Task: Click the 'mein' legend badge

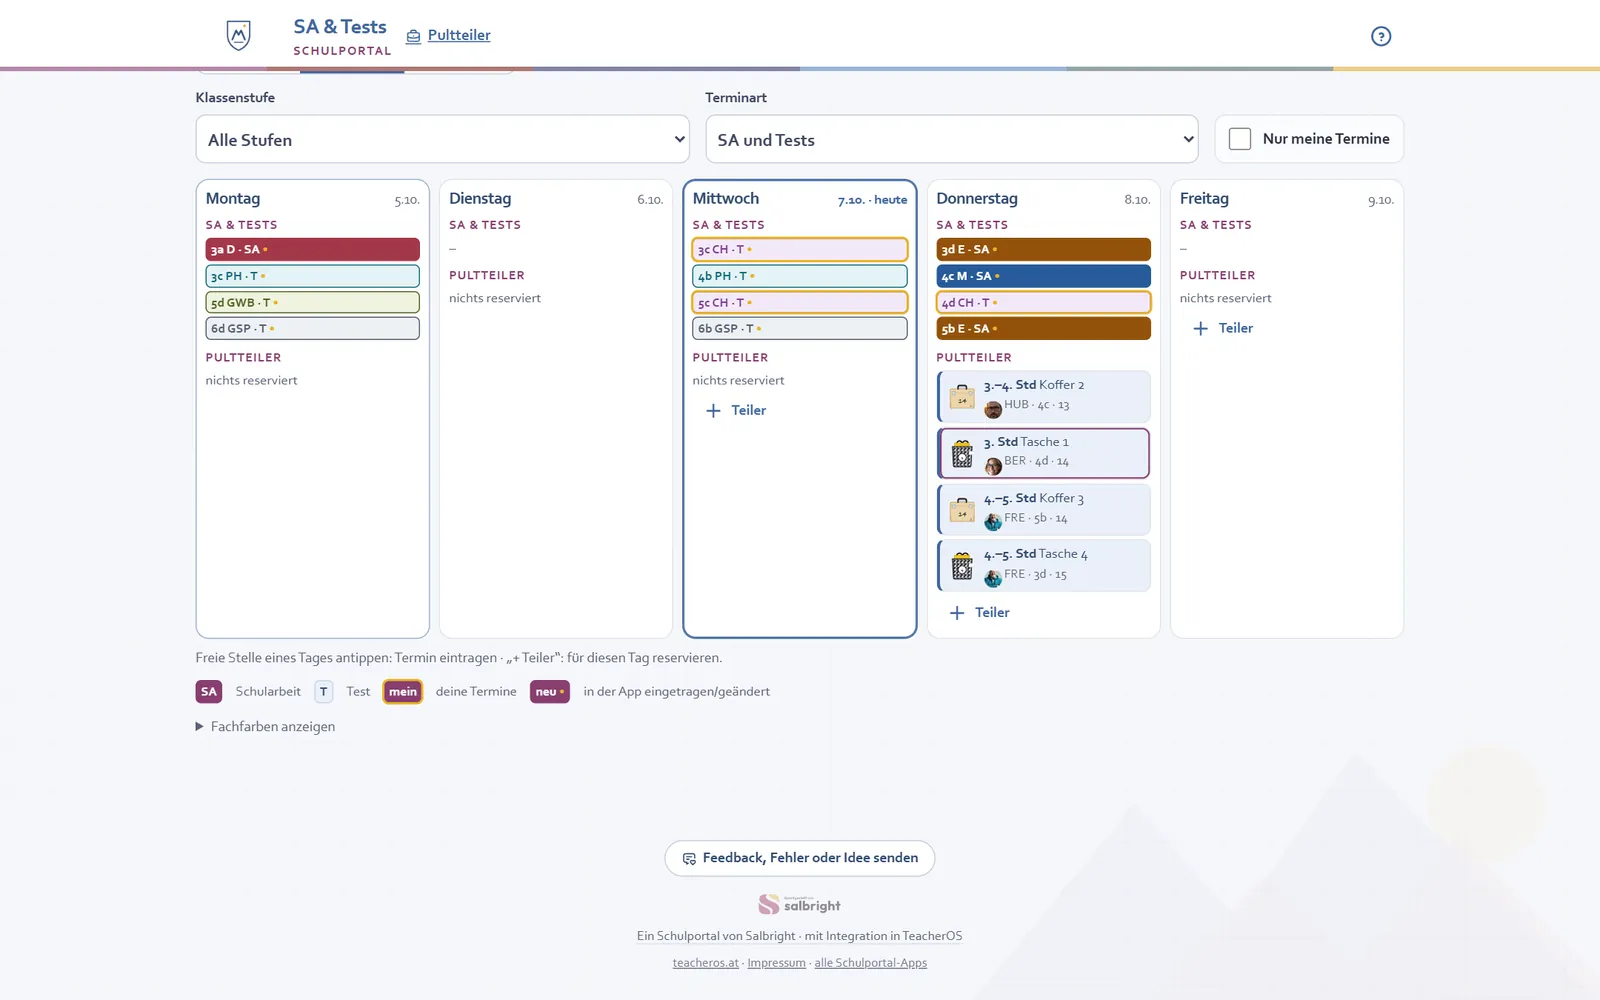Action: tap(403, 692)
